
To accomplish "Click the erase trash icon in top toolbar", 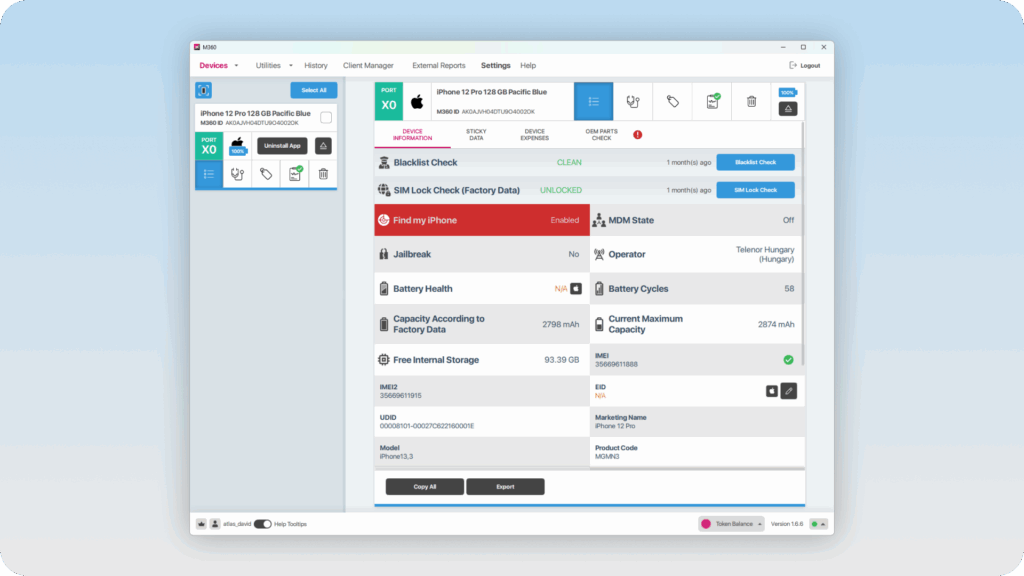I will [x=752, y=101].
